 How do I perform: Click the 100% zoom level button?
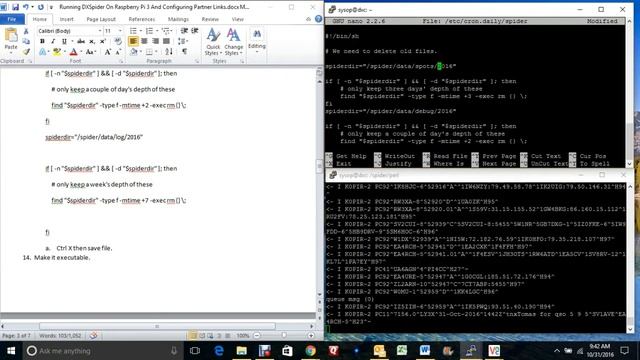point(243,336)
